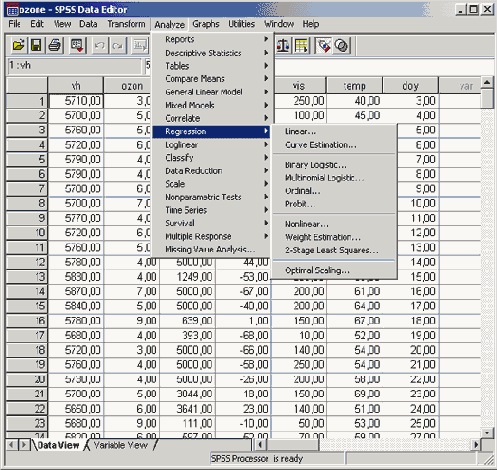497x470 pixels.
Task: Click the Use Sets circle icon
Action: [x=341, y=45]
